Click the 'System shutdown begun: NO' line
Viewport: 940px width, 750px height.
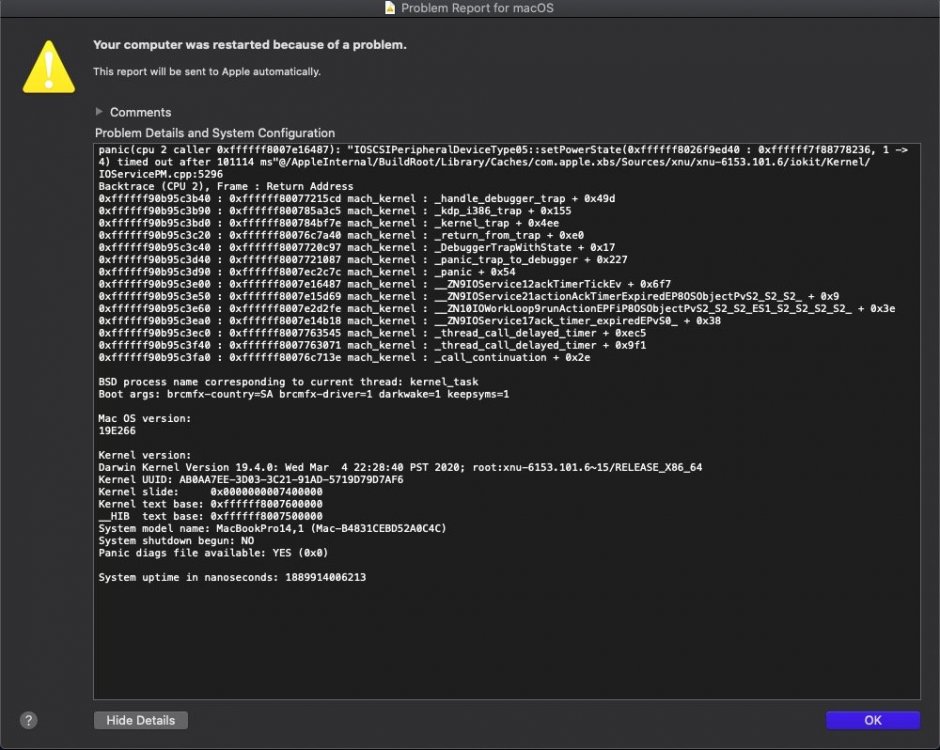point(176,541)
